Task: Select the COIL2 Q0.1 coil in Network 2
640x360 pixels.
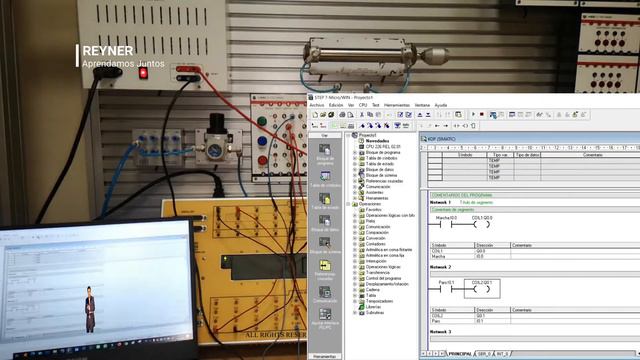Action: coord(482,289)
